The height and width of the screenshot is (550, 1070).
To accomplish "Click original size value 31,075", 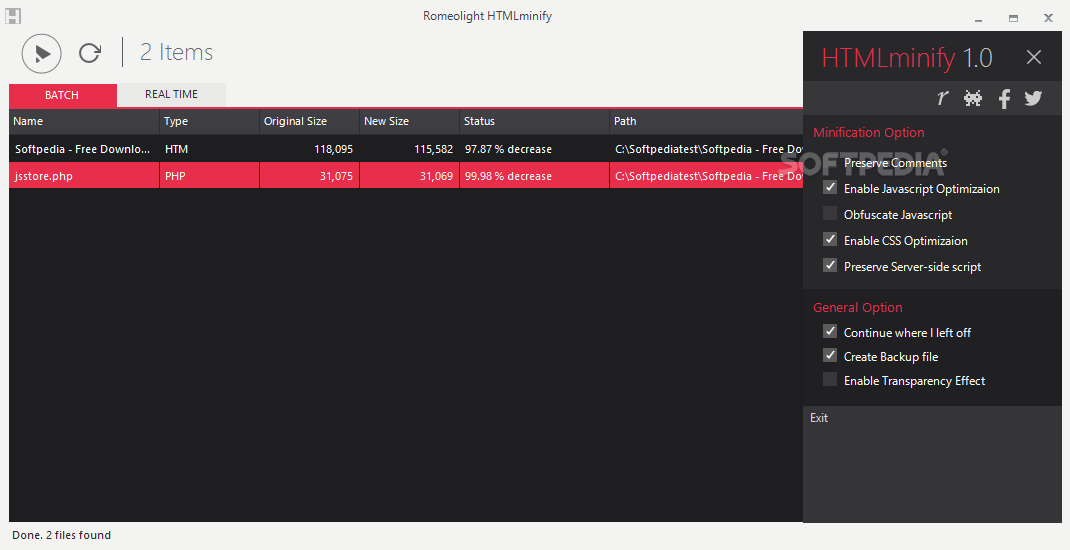I will point(336,176).
